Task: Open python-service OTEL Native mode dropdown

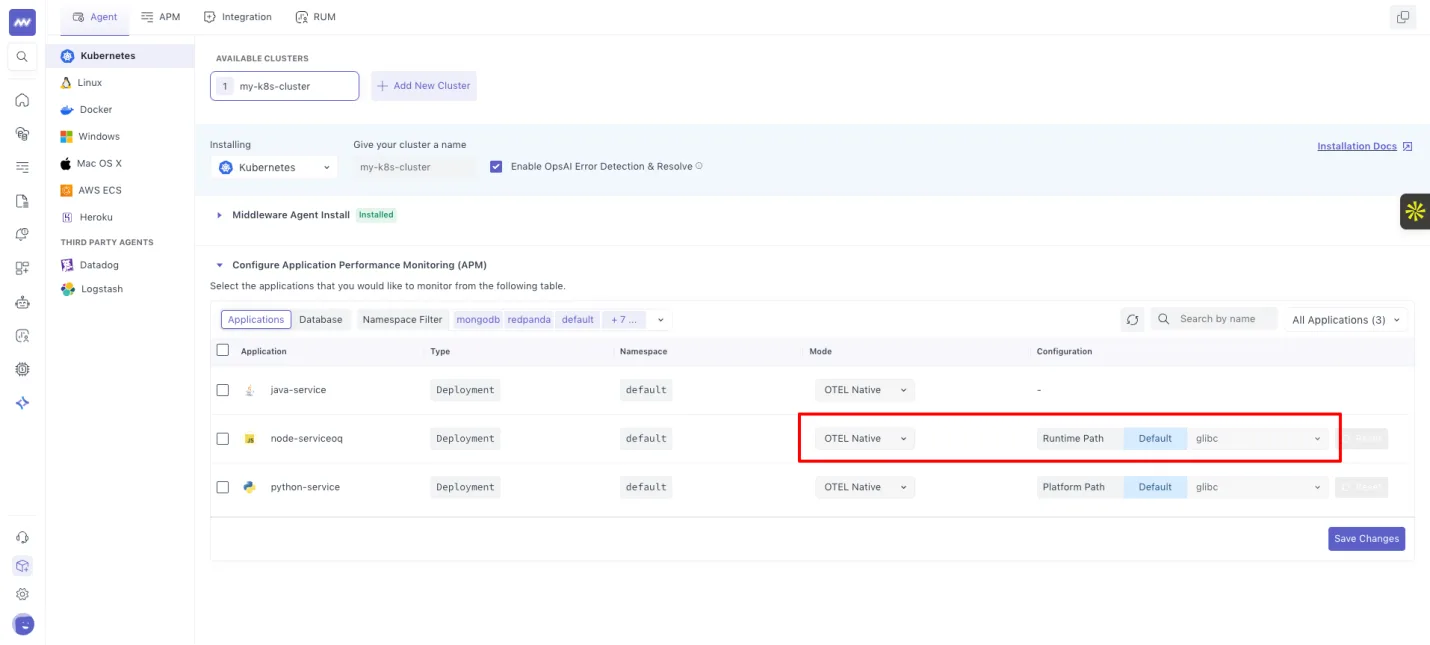Action: pyautogui.click(x=865, y=487)
